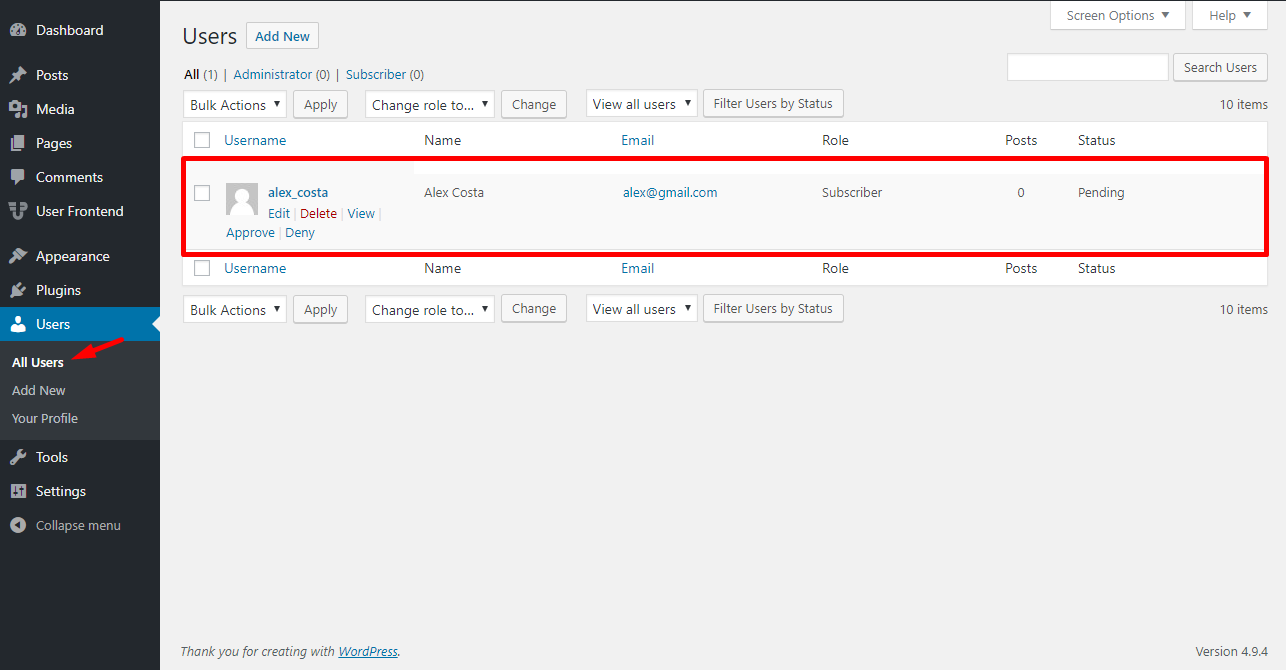Viewport: 1286px width, 670px height.
Task: Click the Settings sliders icon
Action: (18, 491)
